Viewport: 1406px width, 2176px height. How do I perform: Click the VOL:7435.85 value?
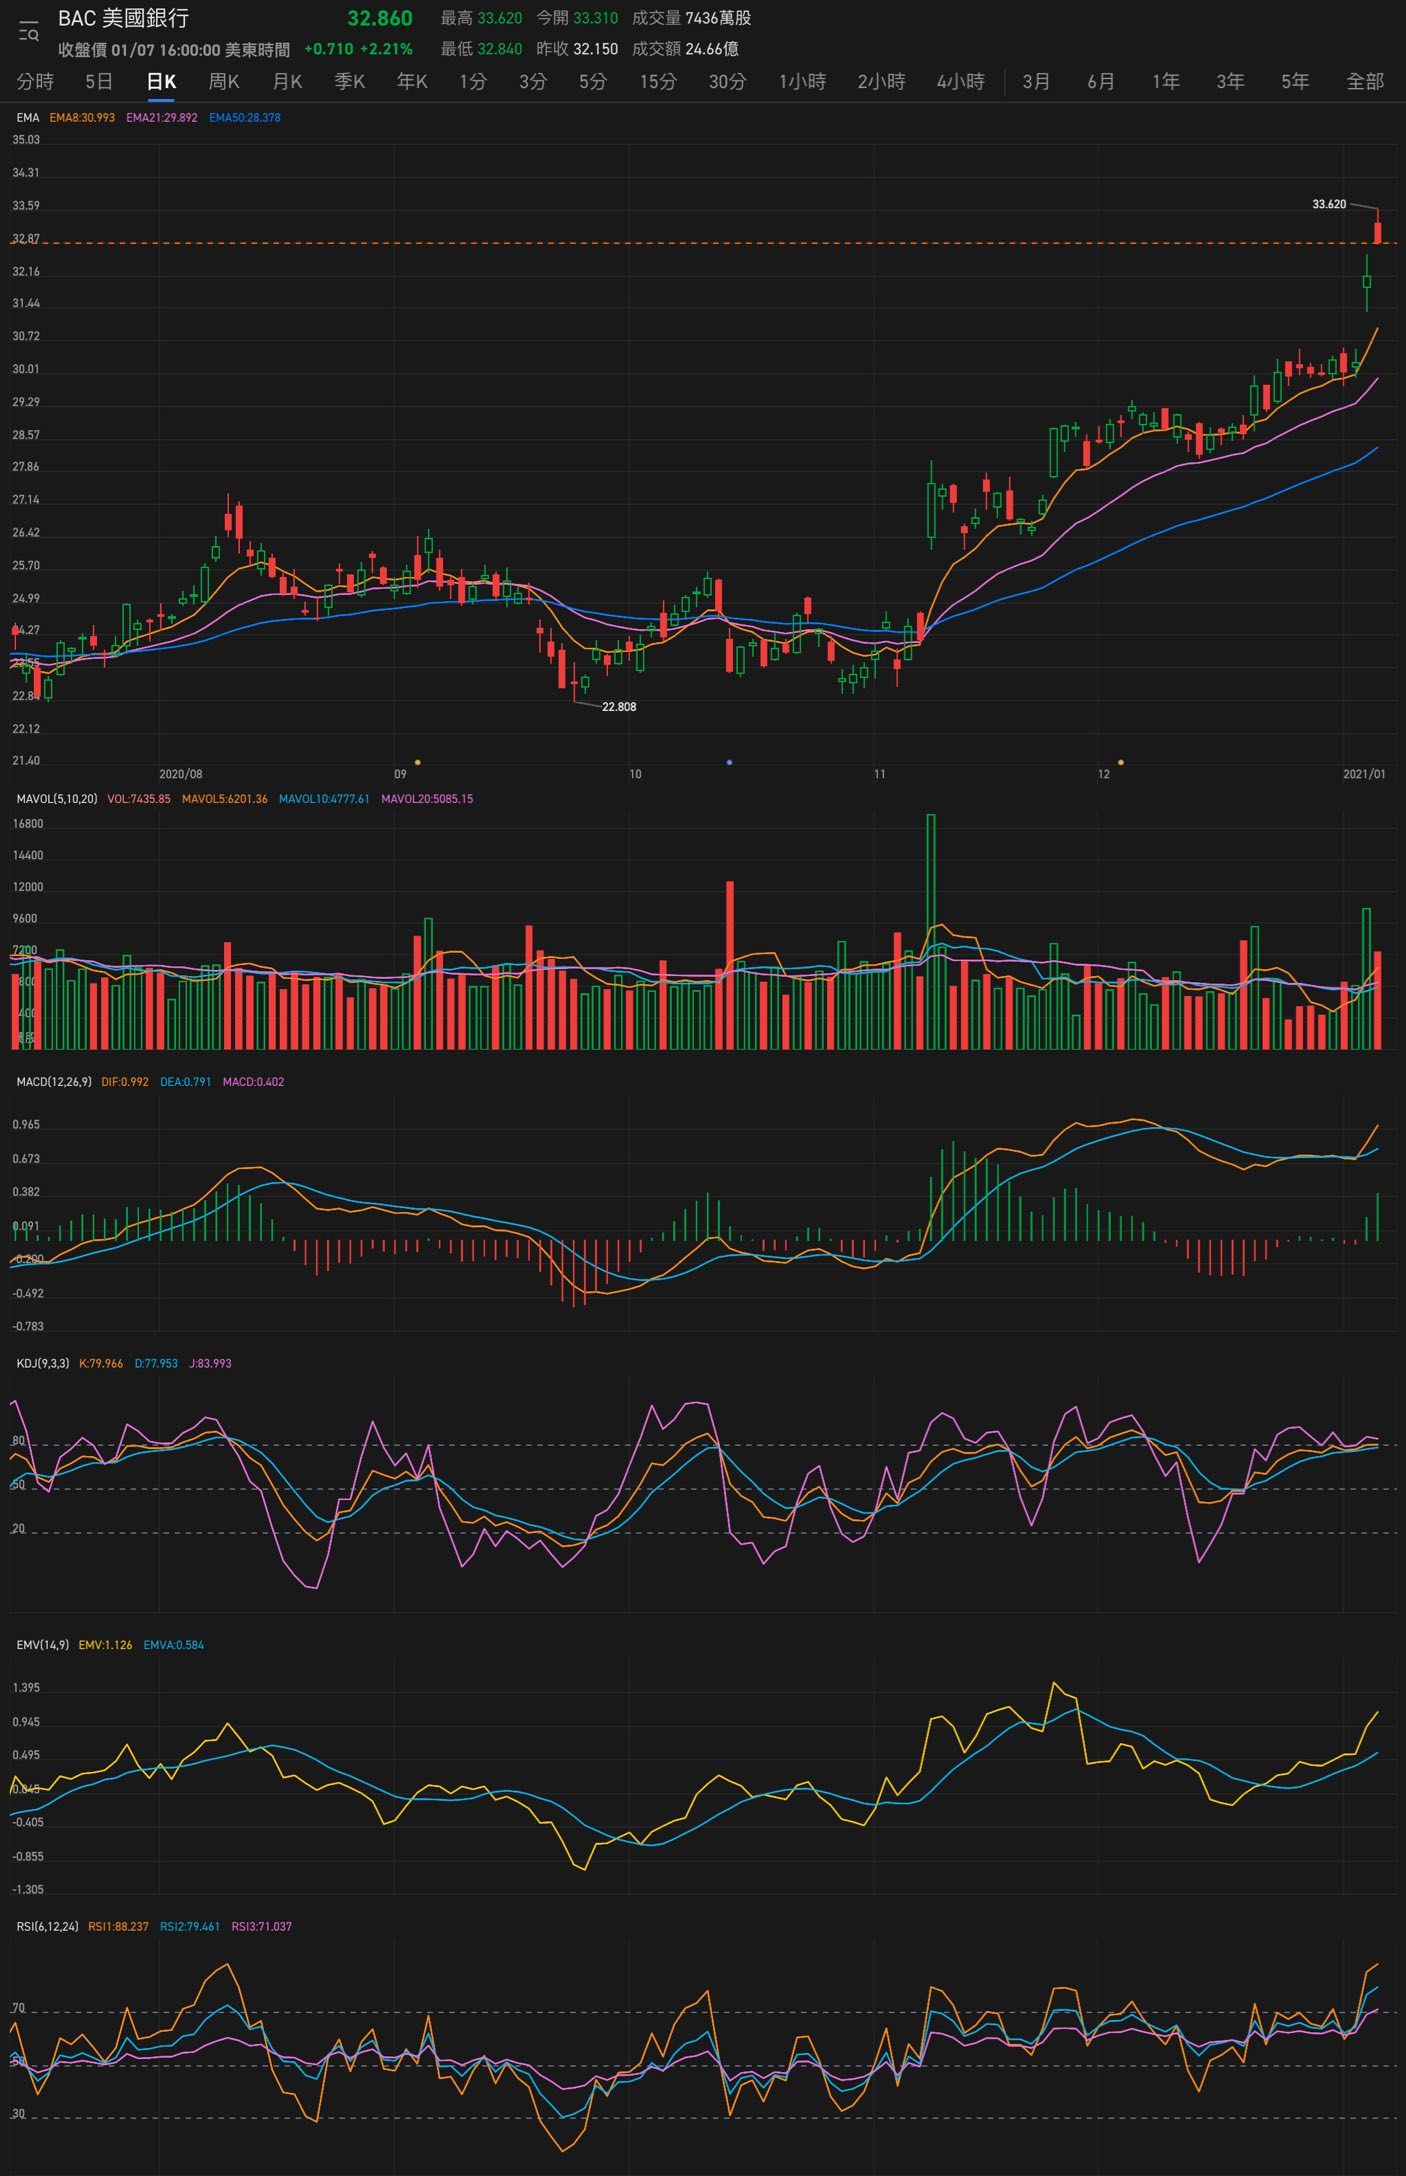[x=139, y=799]
